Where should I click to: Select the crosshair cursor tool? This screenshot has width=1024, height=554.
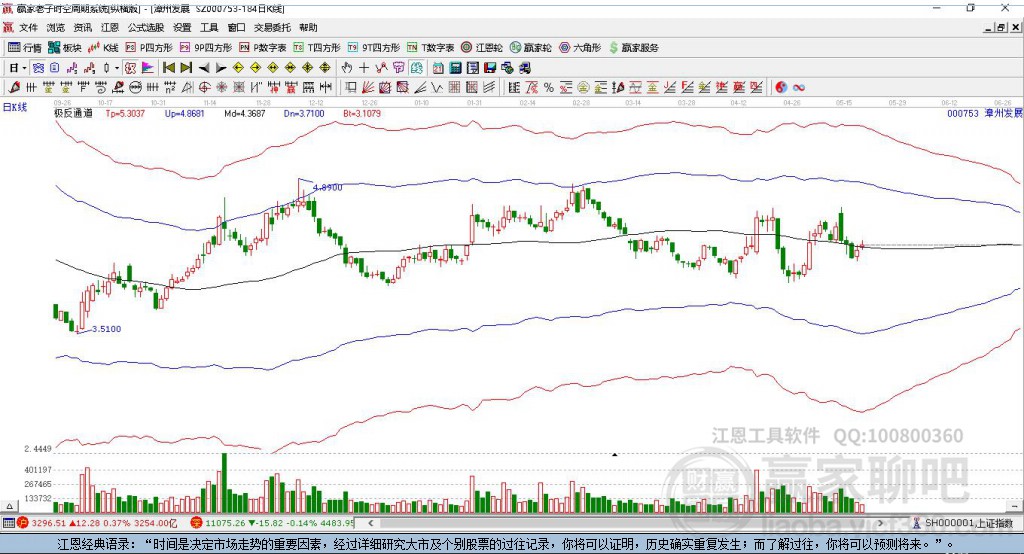(x=364, y=68)
